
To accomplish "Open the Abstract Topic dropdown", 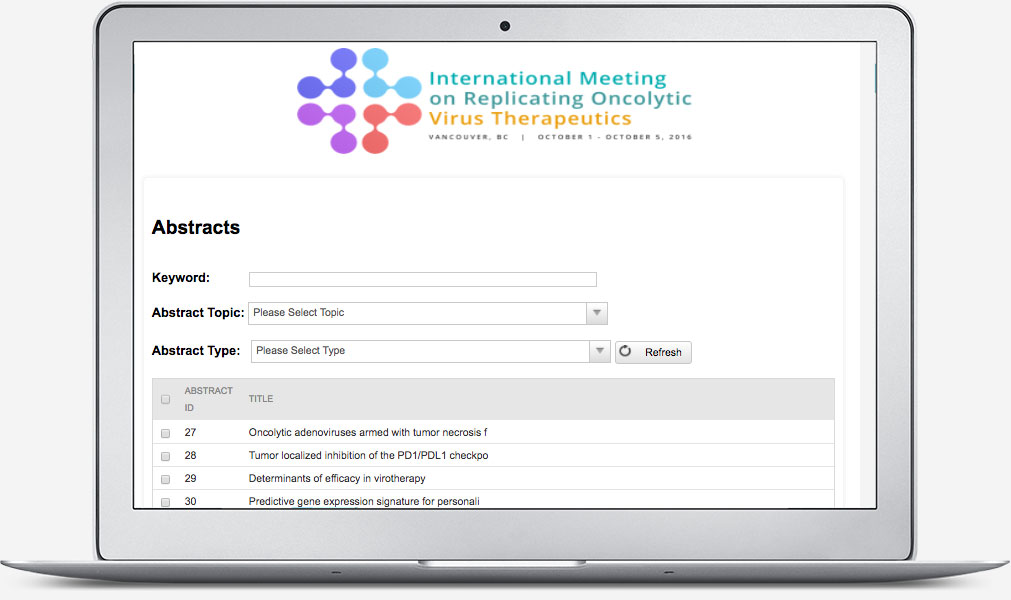I will (x=427, y=313).
